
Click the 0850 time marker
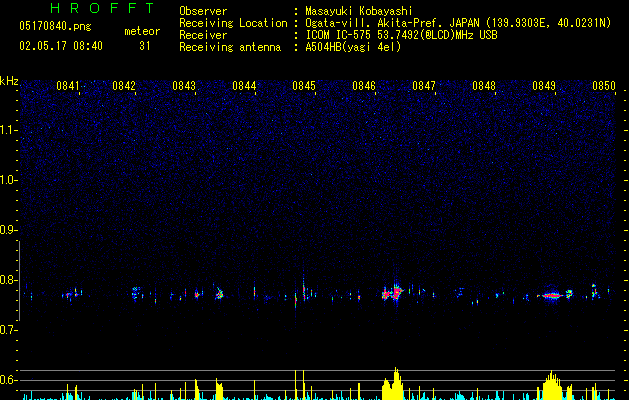tap(604, 85)
